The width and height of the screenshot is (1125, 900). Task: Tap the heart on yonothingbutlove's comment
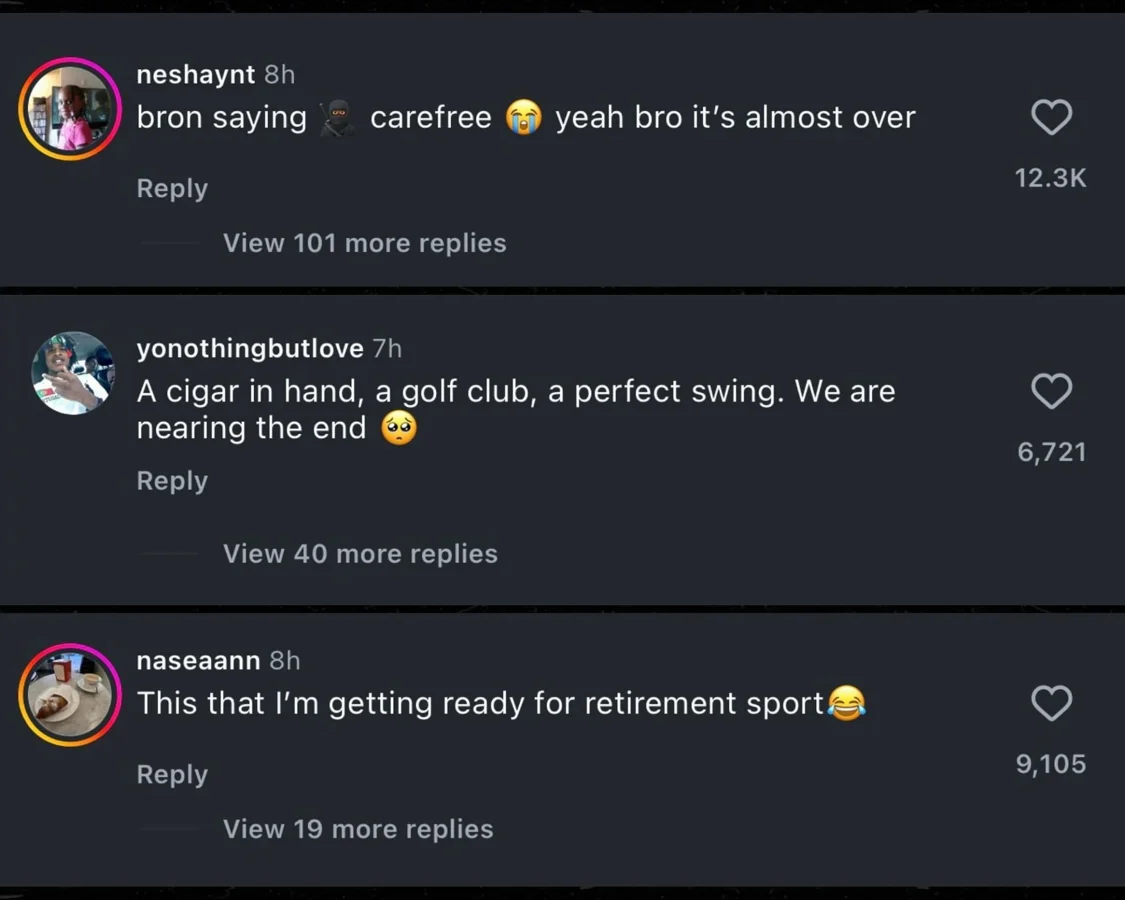1051,392
